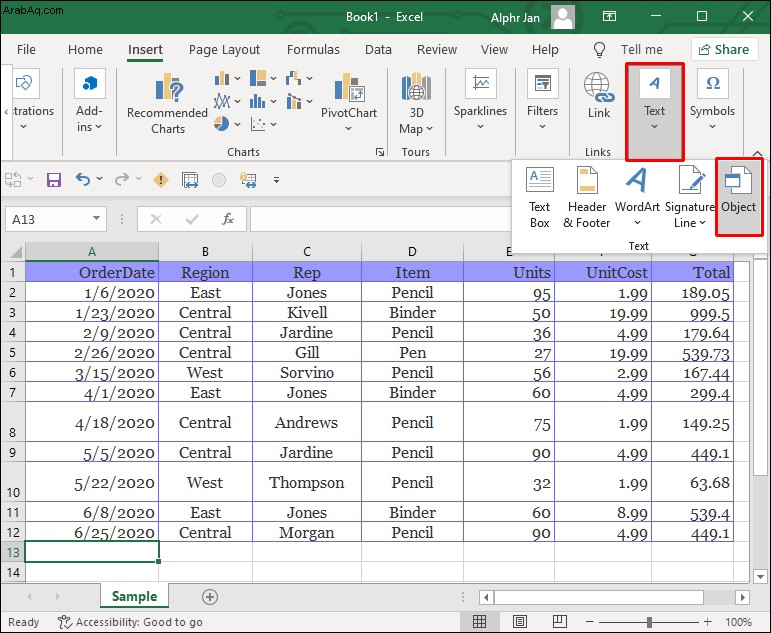This screenshot has width=771, height=633.
Task: Switch to the Home tab
Action: tap(85, 50)
